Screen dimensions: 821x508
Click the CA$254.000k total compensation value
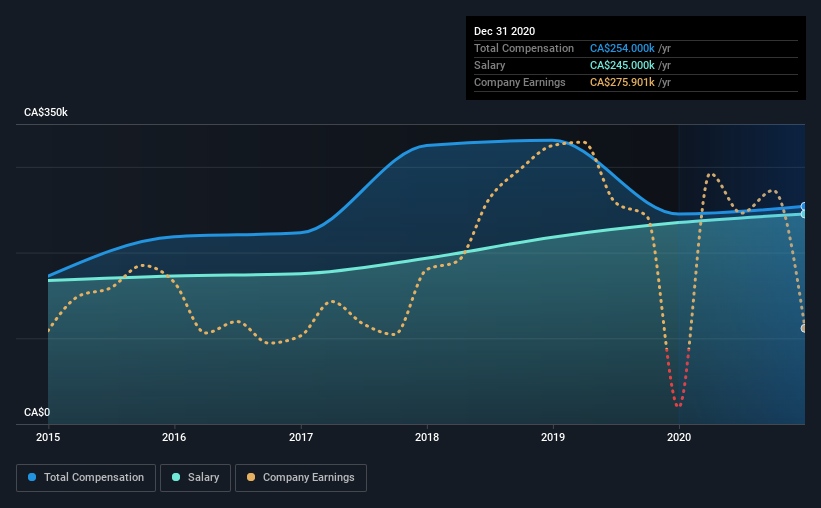[622, 48]
